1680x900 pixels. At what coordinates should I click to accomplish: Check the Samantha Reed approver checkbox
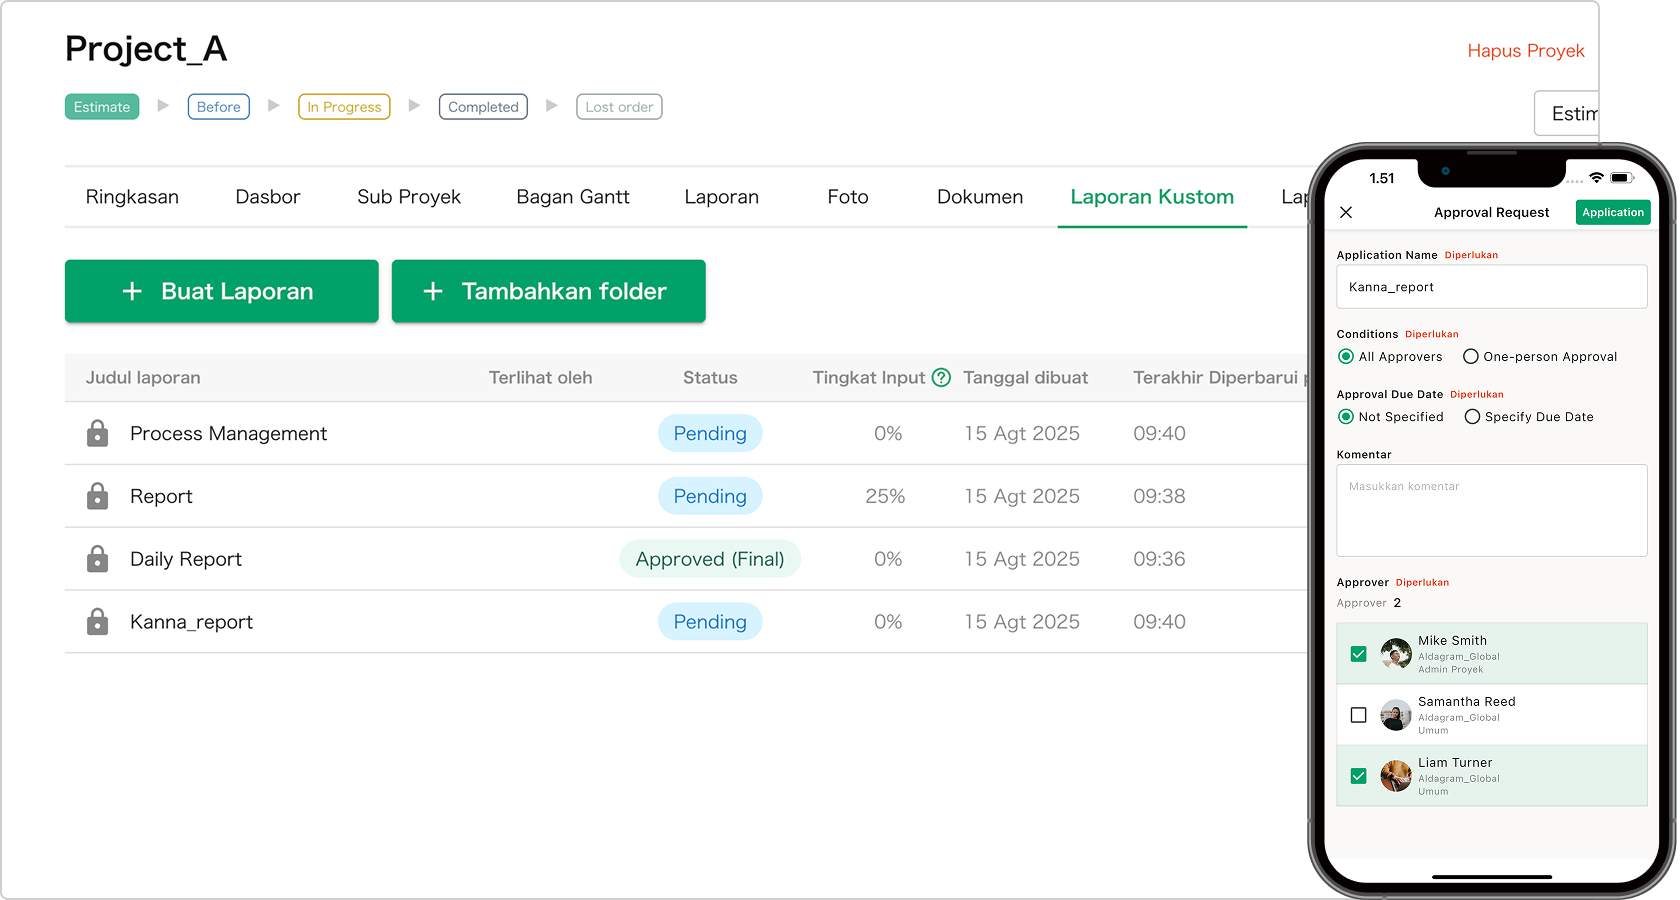[1358, 715]
